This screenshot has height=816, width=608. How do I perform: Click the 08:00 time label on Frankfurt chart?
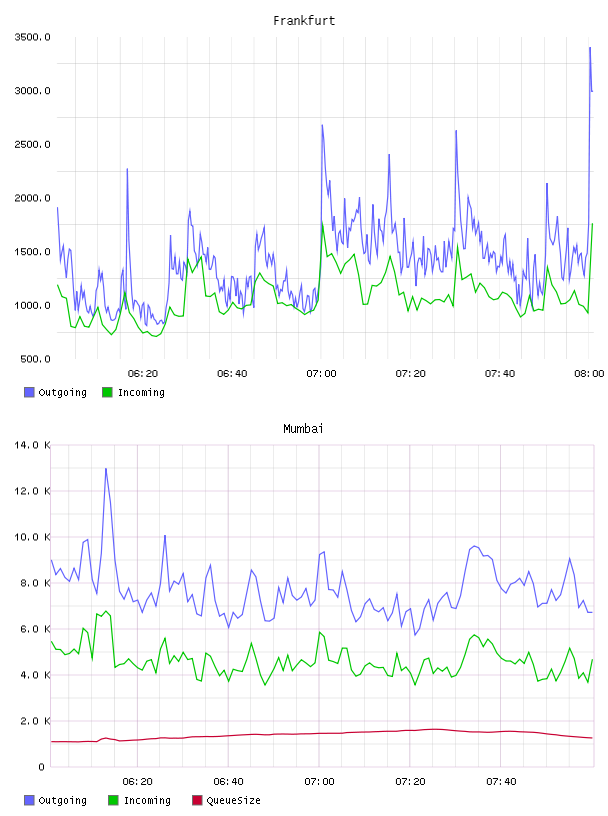pyautogui.click(x=589, y=374)
